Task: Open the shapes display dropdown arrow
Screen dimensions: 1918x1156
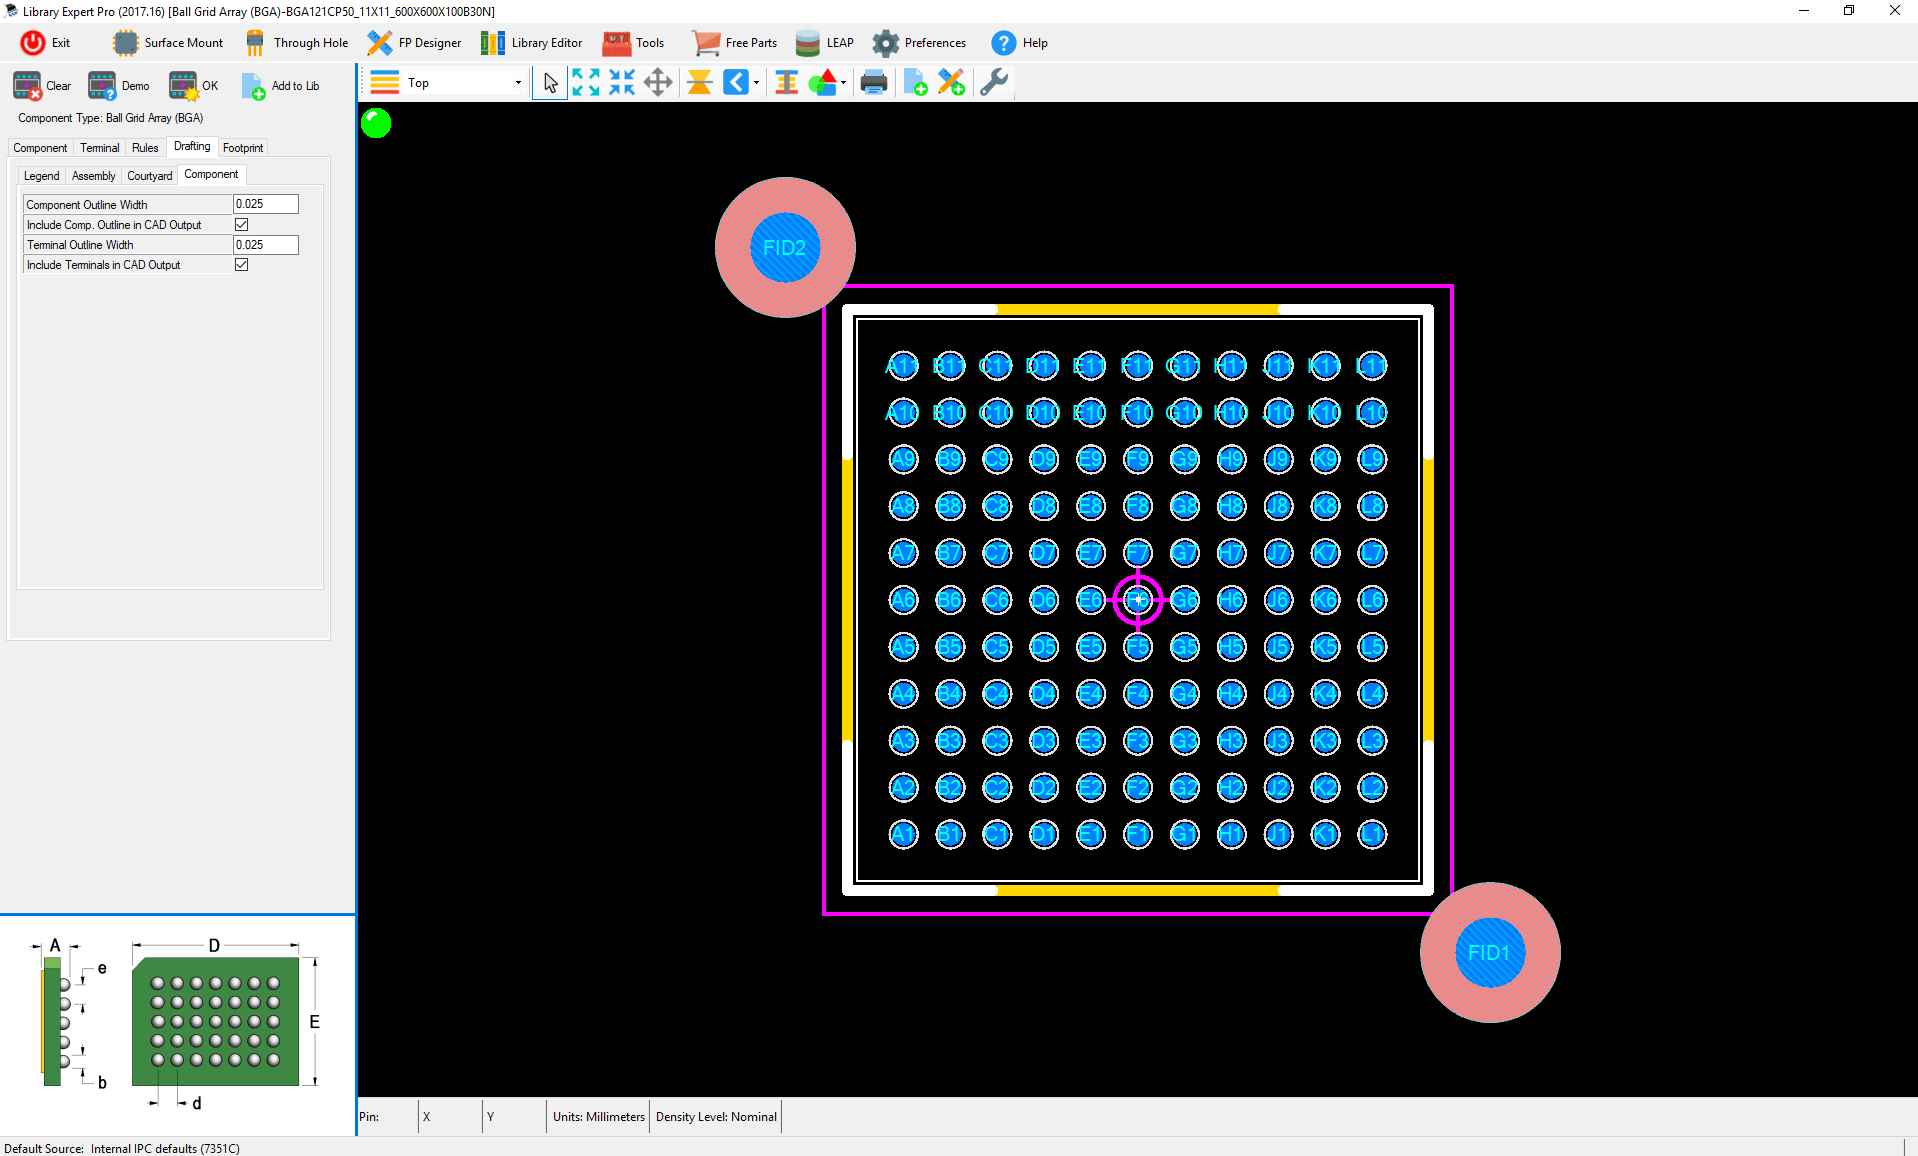Action: pos(841,82)
